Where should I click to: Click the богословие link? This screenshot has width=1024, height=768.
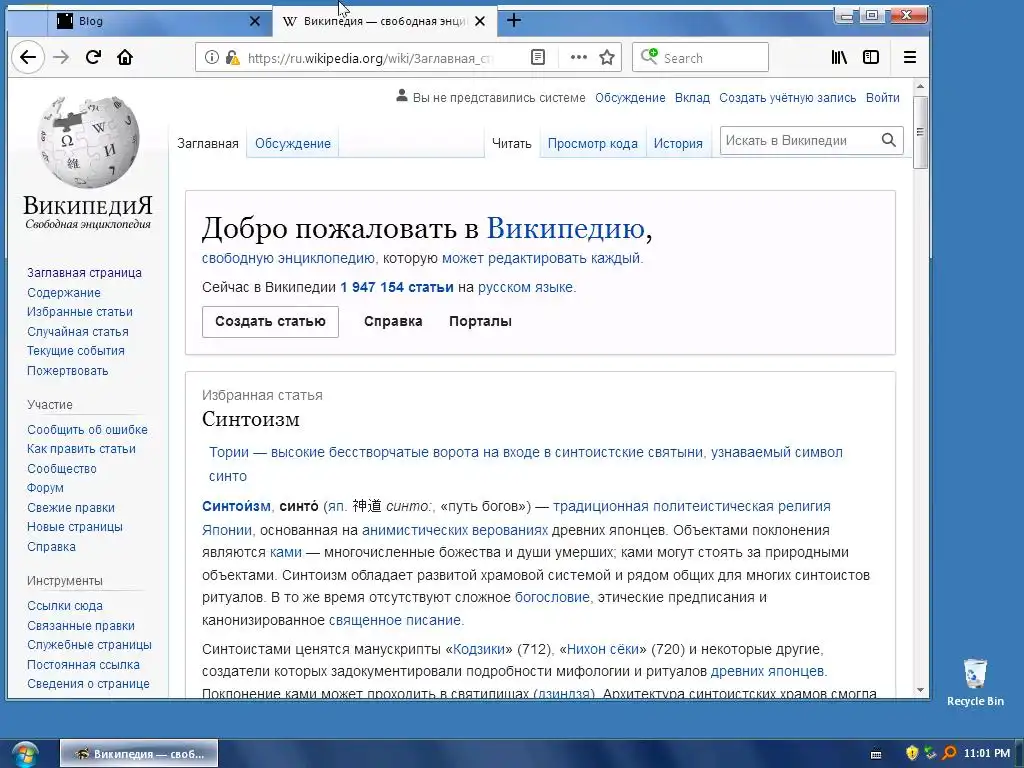(552, 597)
